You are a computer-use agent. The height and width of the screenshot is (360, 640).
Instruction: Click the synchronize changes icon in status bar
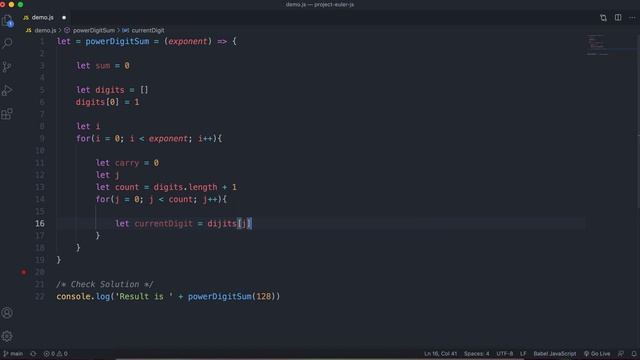click(x=33, y=353)
